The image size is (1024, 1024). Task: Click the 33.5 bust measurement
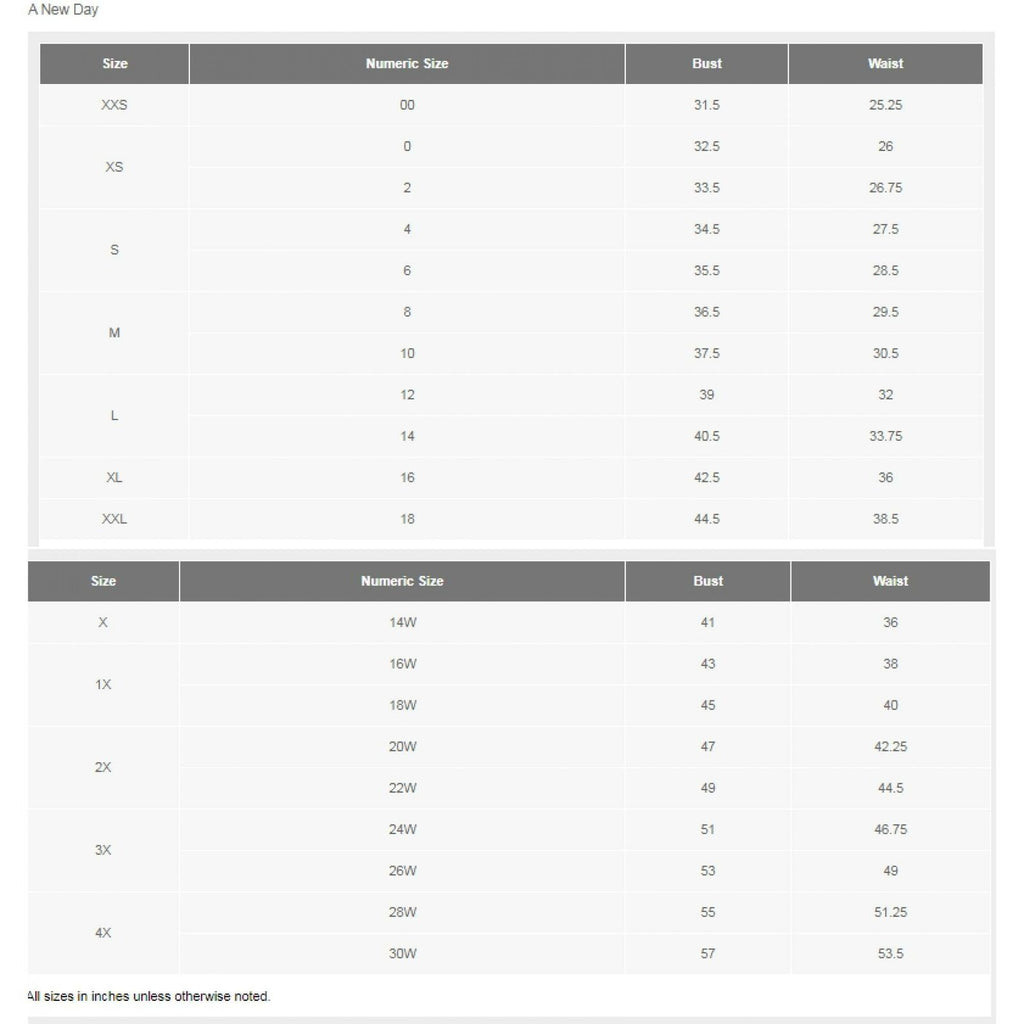click(706, 188)
